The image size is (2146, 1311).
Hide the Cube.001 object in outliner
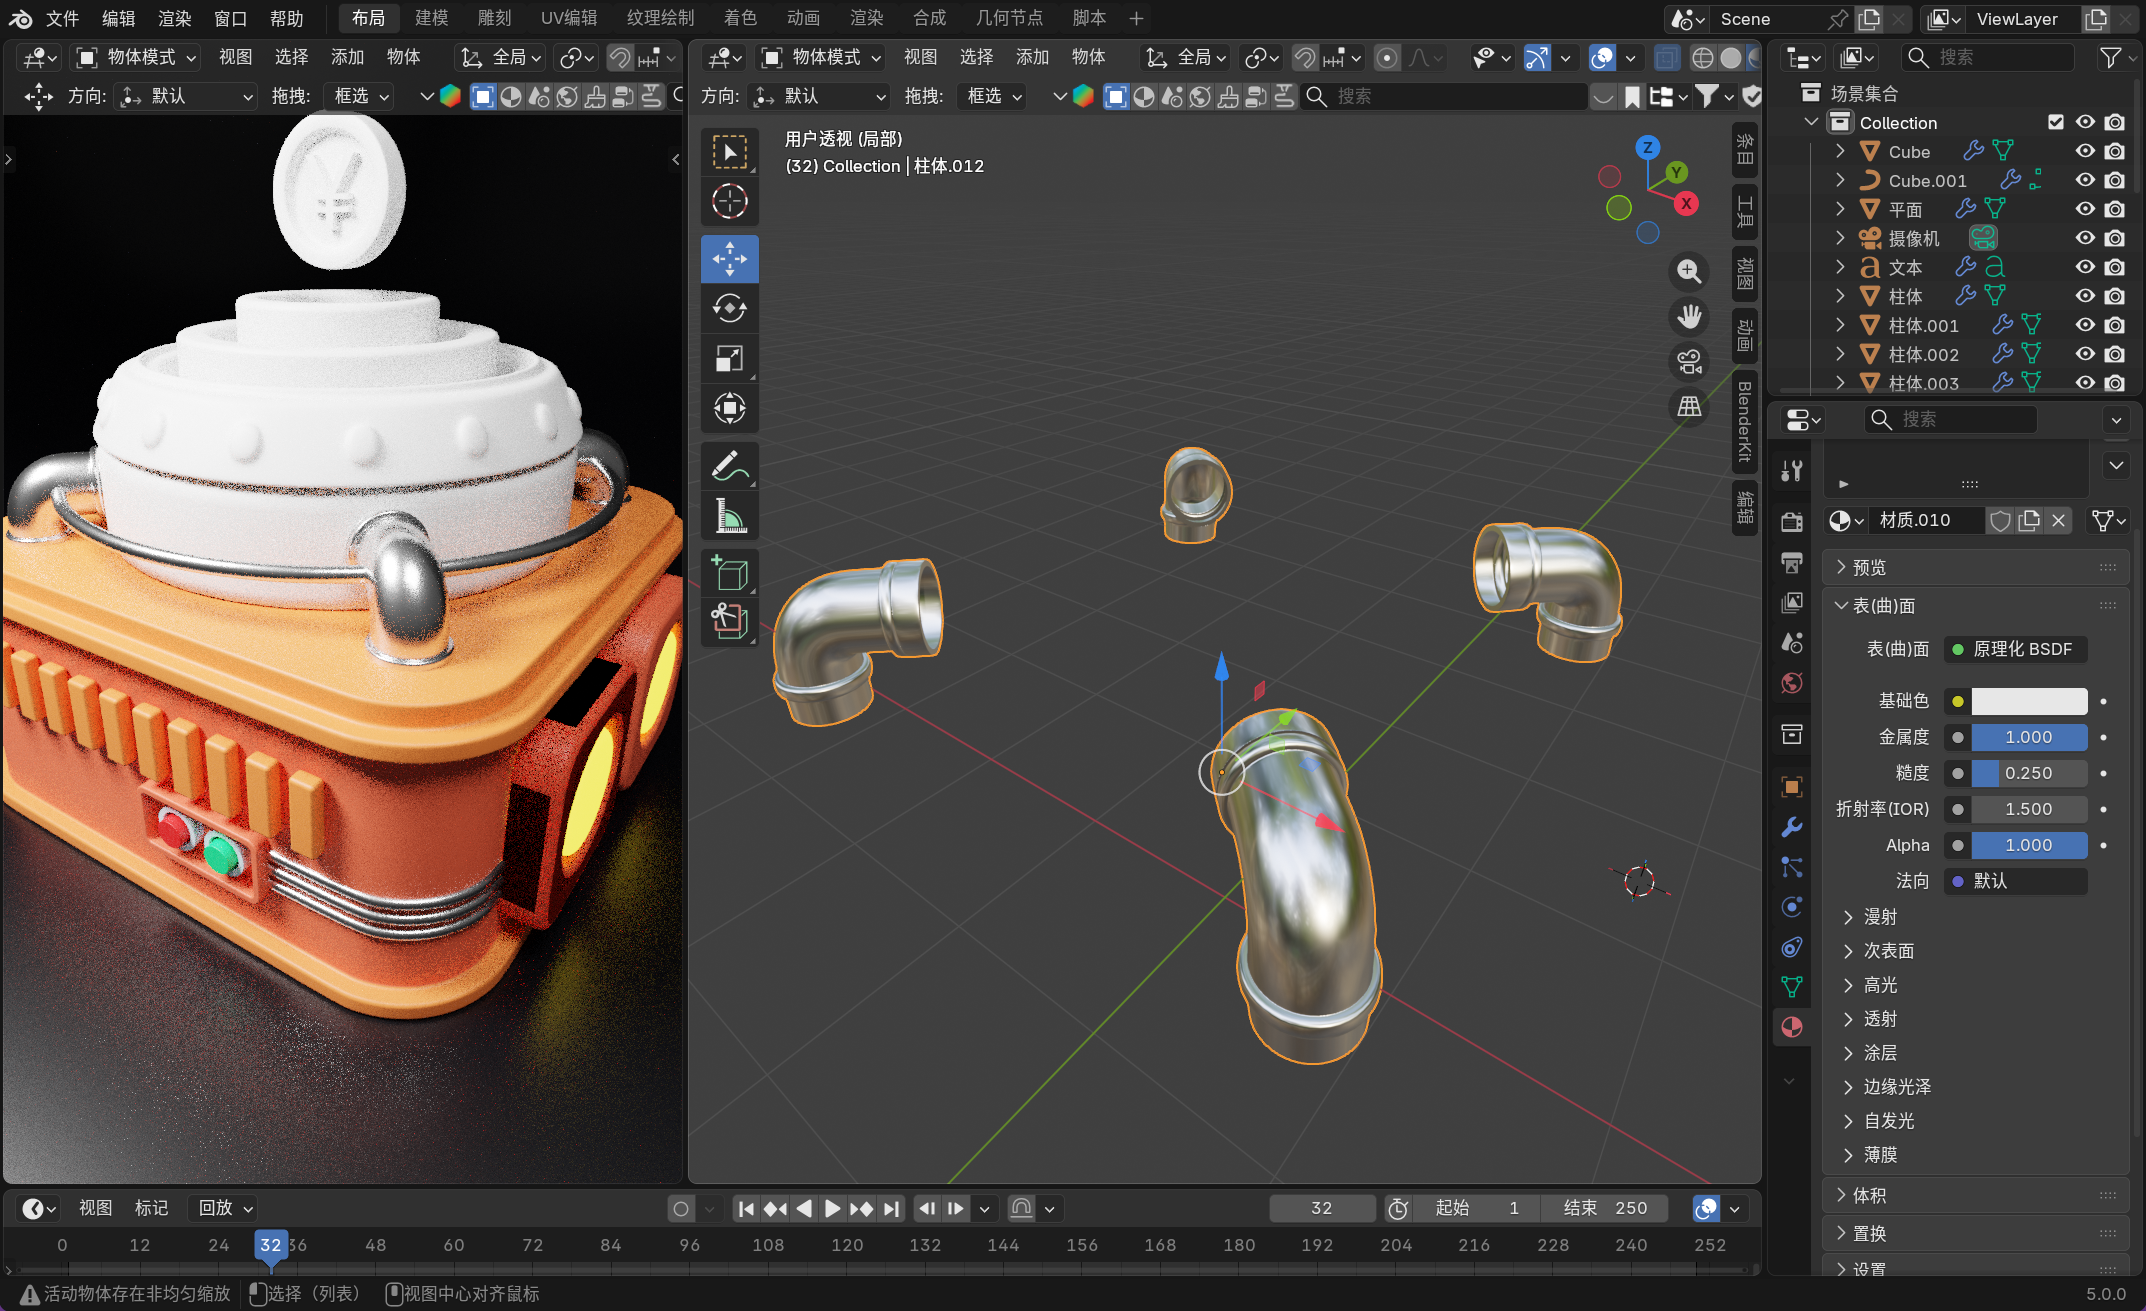pos(2085,180)
